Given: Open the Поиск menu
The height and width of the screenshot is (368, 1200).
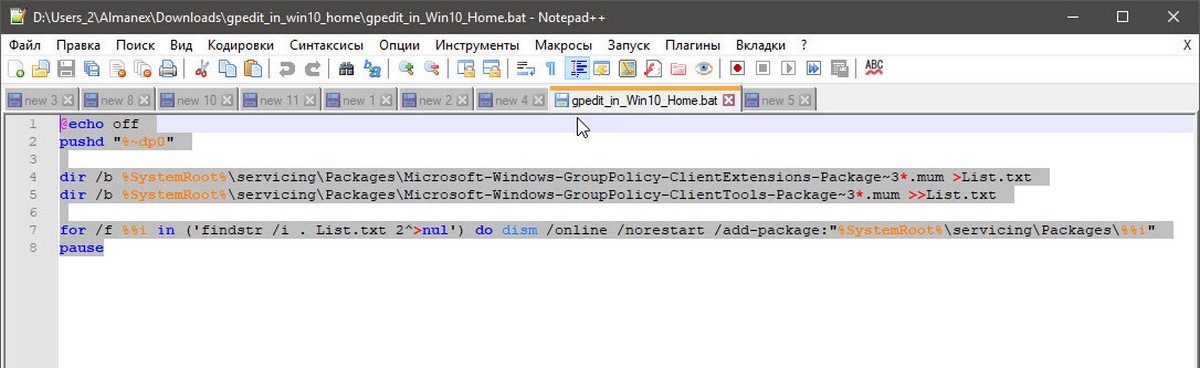Looking at the screenshot, I should click(135, 45).
